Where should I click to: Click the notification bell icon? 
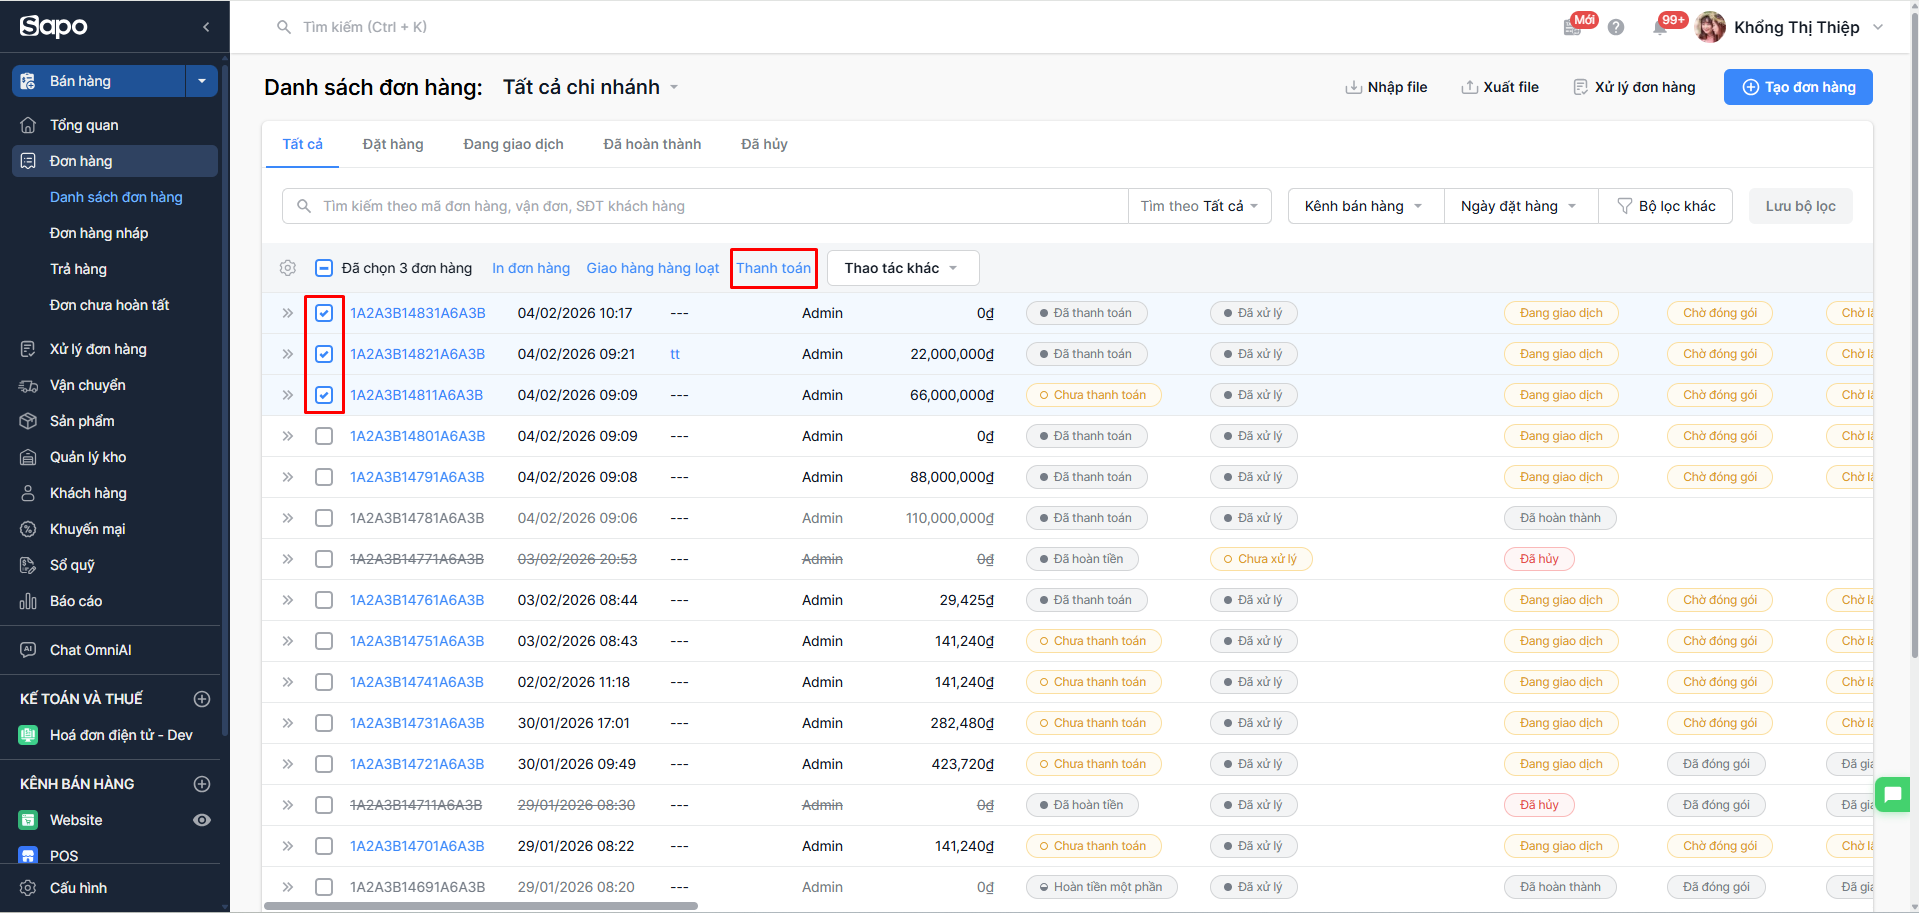tap(1660, 28)
